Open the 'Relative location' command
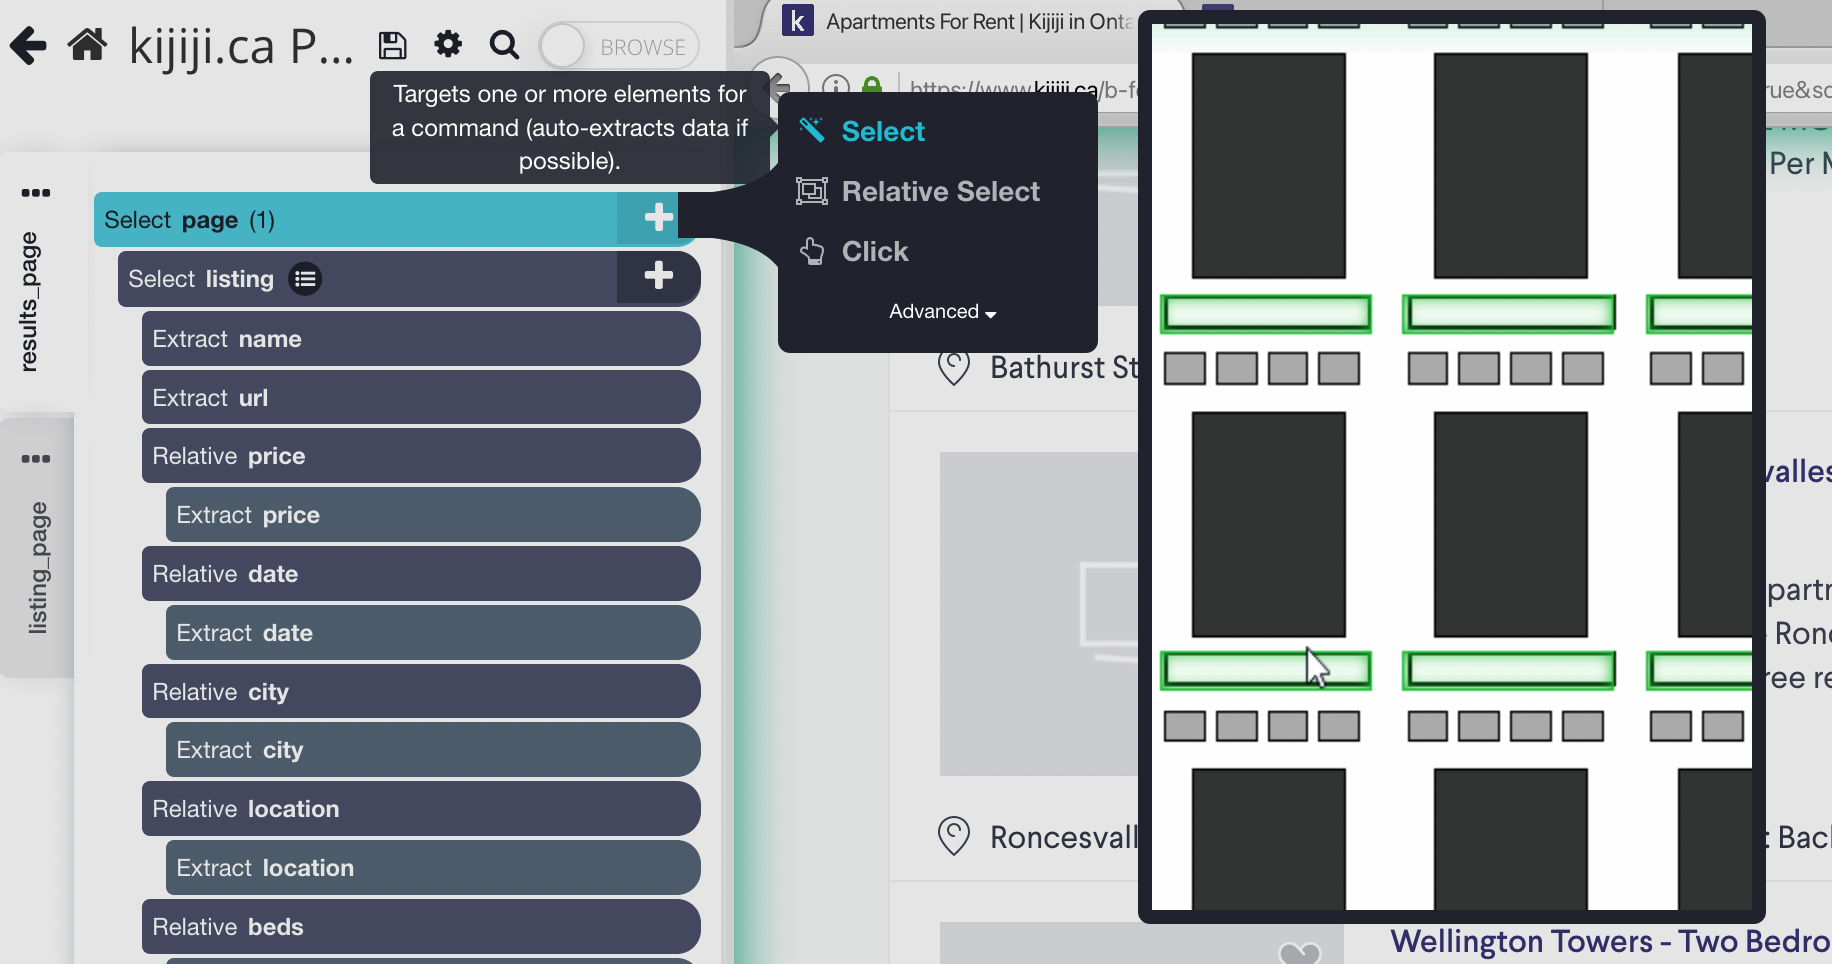1832x964 pixels. click(421, 809)
